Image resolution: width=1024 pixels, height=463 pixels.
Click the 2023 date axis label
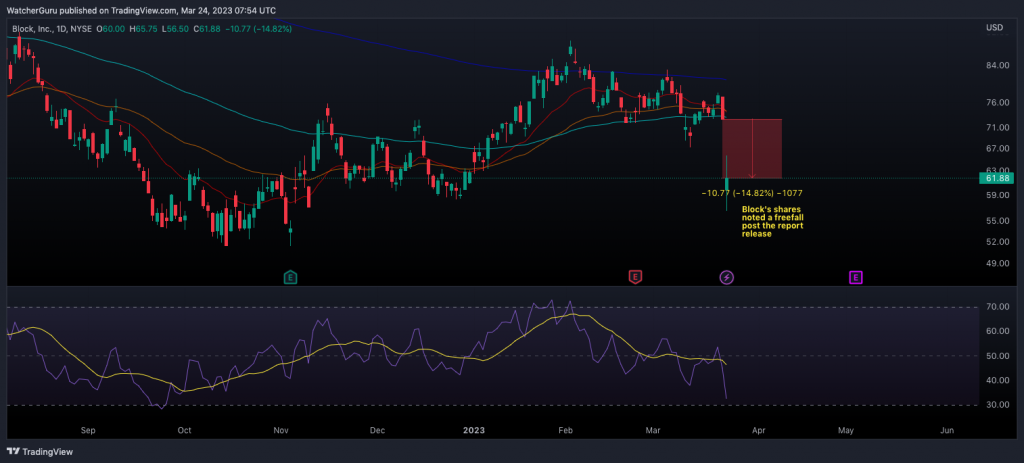coord(472,431)
